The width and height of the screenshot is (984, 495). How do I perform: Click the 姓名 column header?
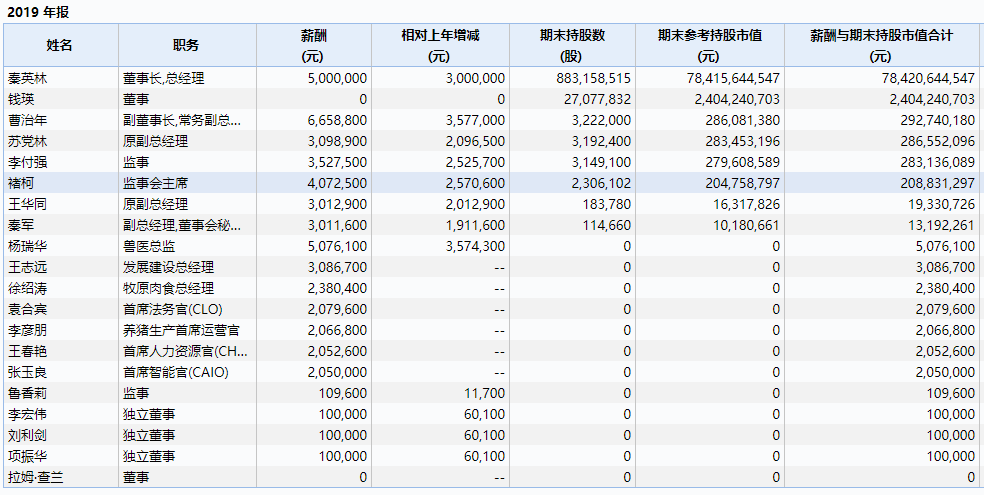[60, 45]
